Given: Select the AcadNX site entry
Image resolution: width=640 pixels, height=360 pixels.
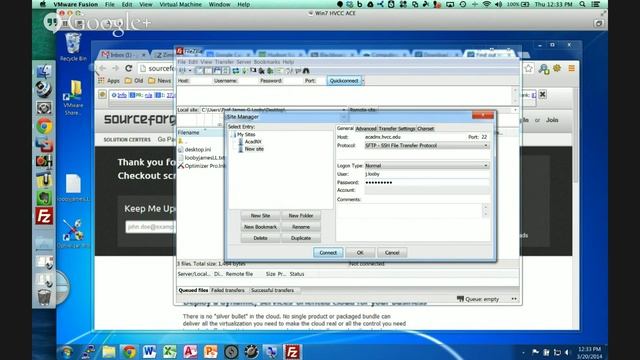Looking at the screenshot, I should coord(253,142).
